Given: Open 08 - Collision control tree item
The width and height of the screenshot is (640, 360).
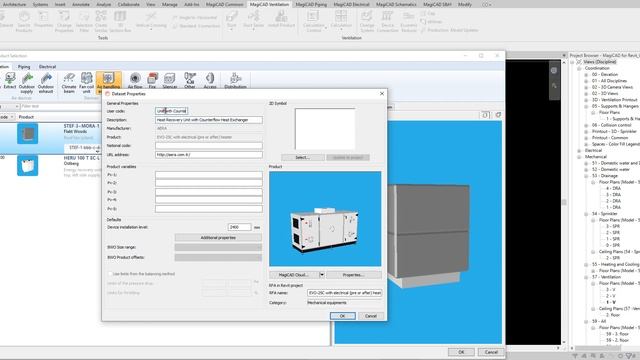Looking at the screenshot, I should tap(611, 125).
